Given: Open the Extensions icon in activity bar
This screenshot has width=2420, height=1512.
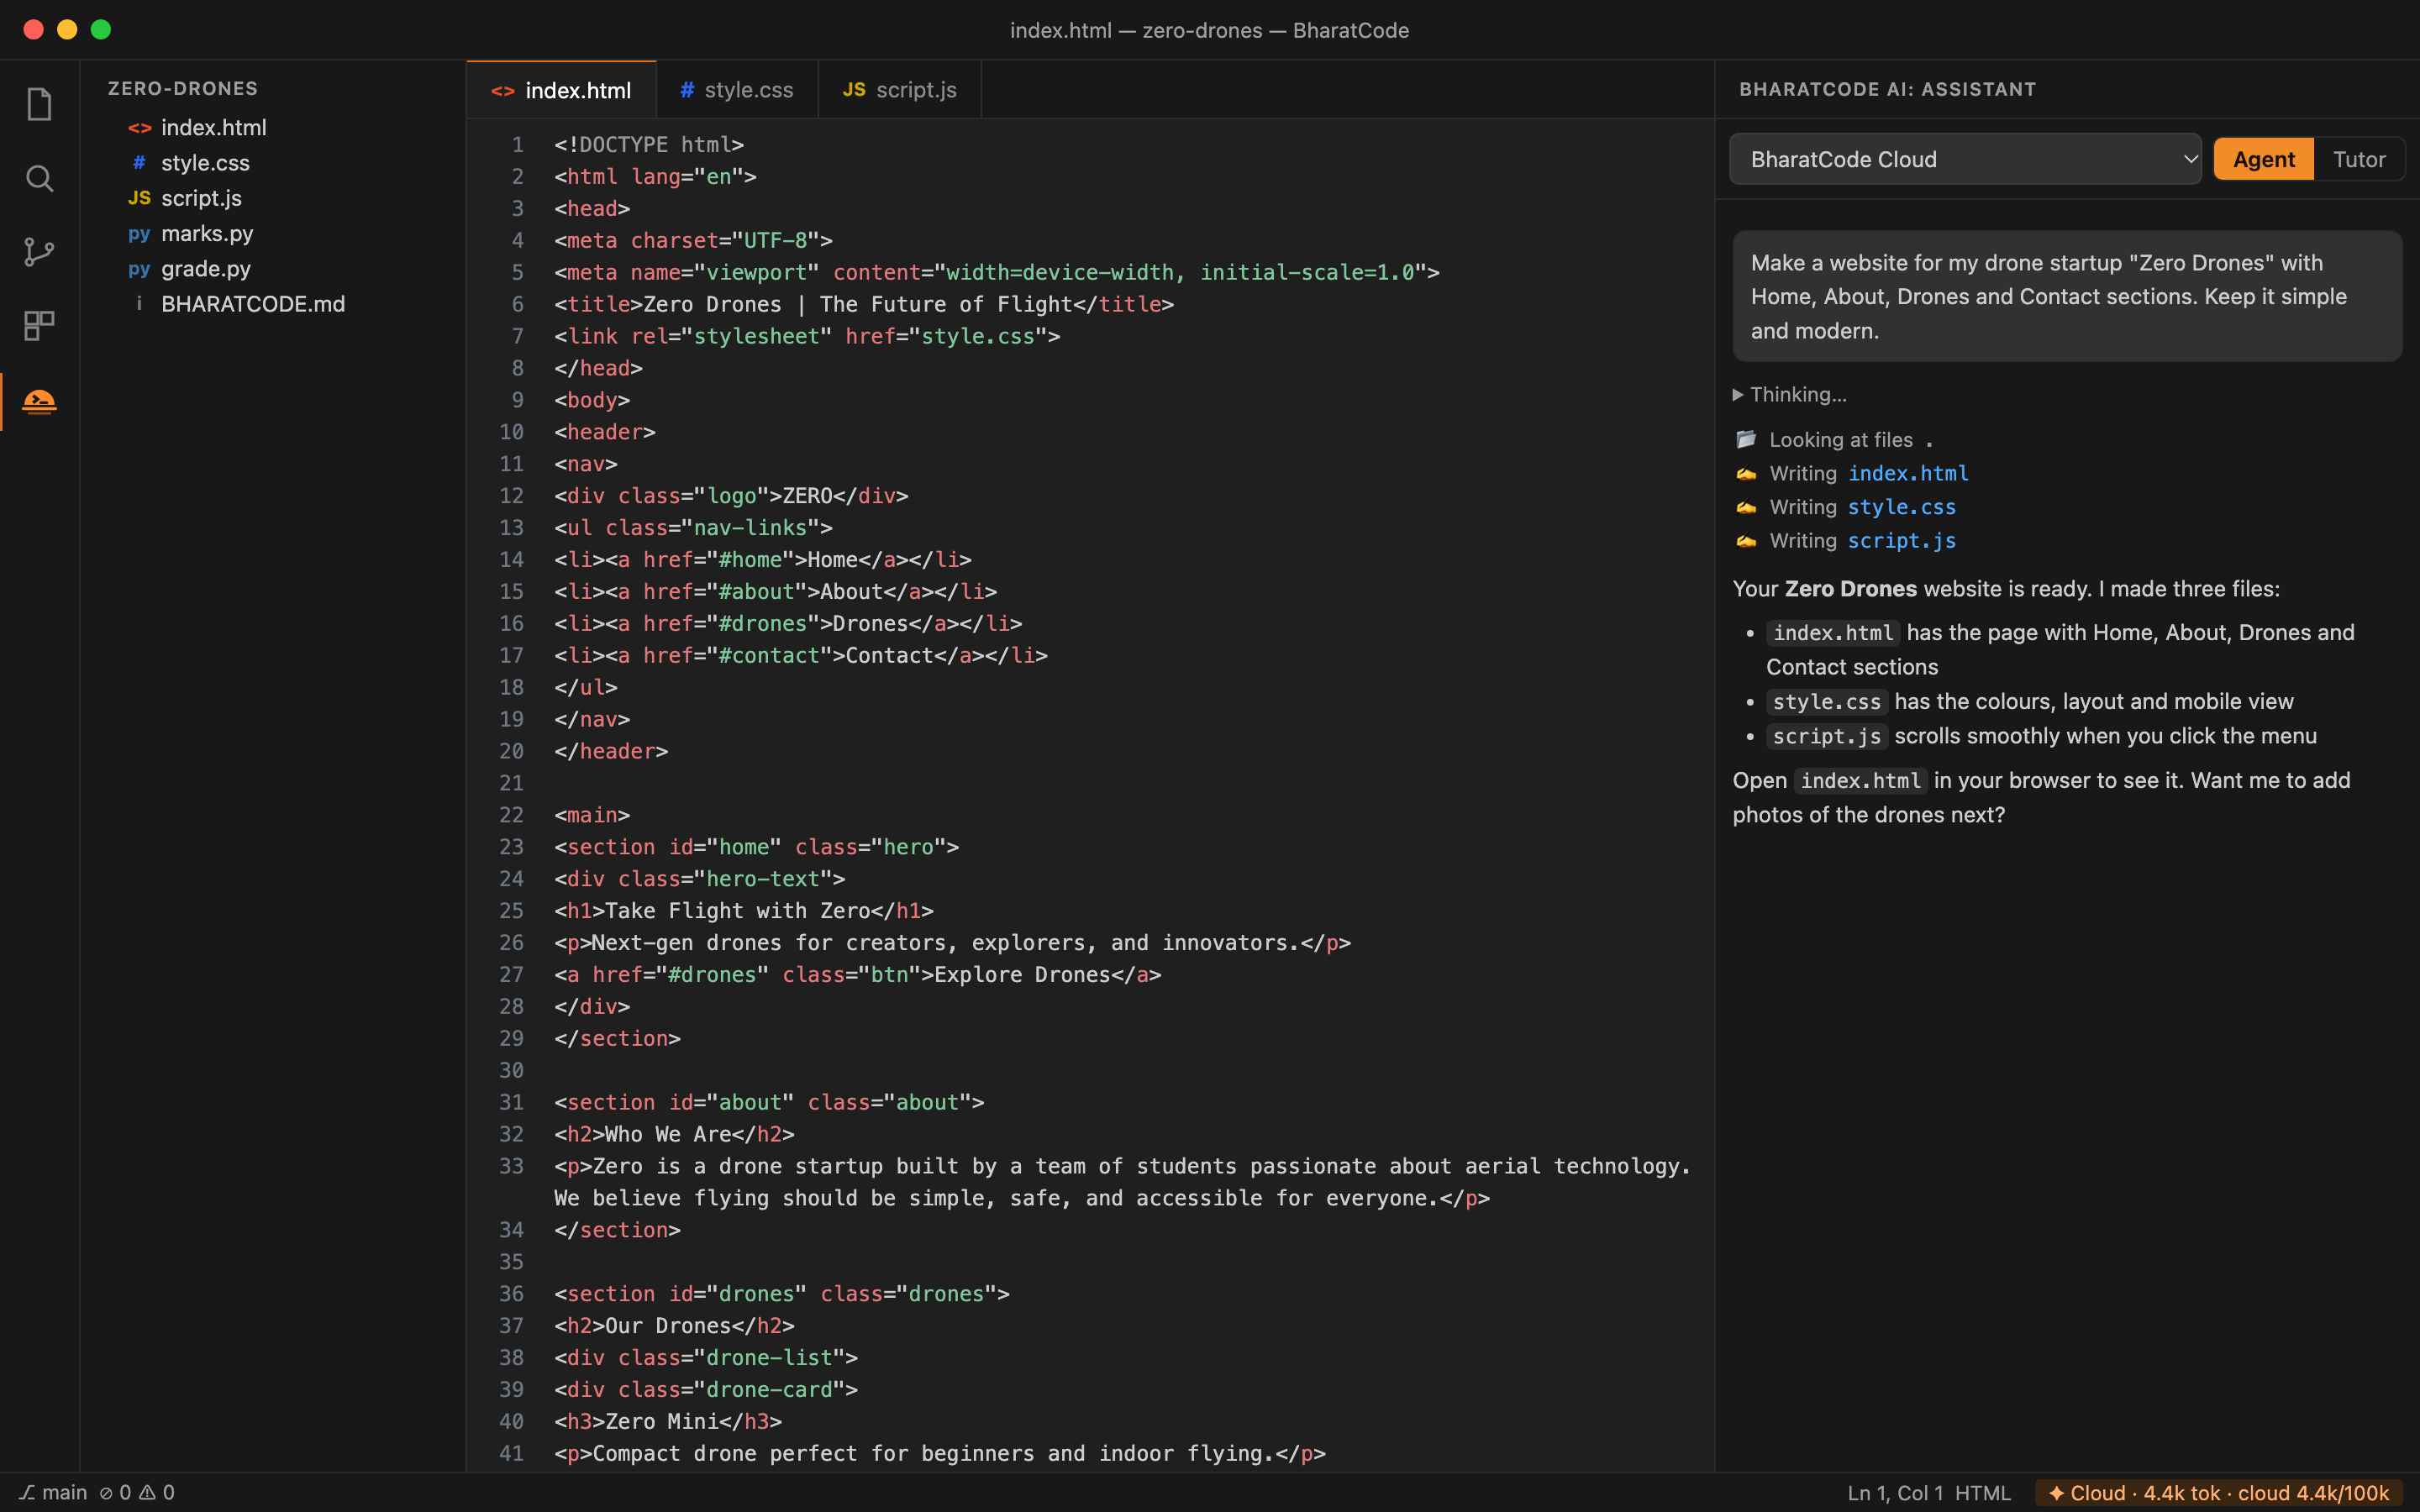Looking at the screenshot, I should click(x=39, y=325).
